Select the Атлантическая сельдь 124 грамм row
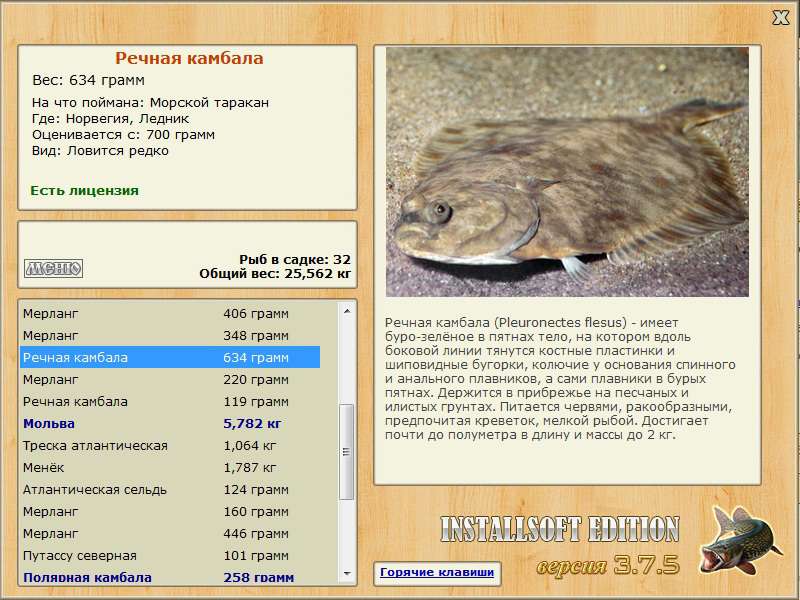Image resolution: width=800 pixels, height=600 pixels. tap(170, 489)
